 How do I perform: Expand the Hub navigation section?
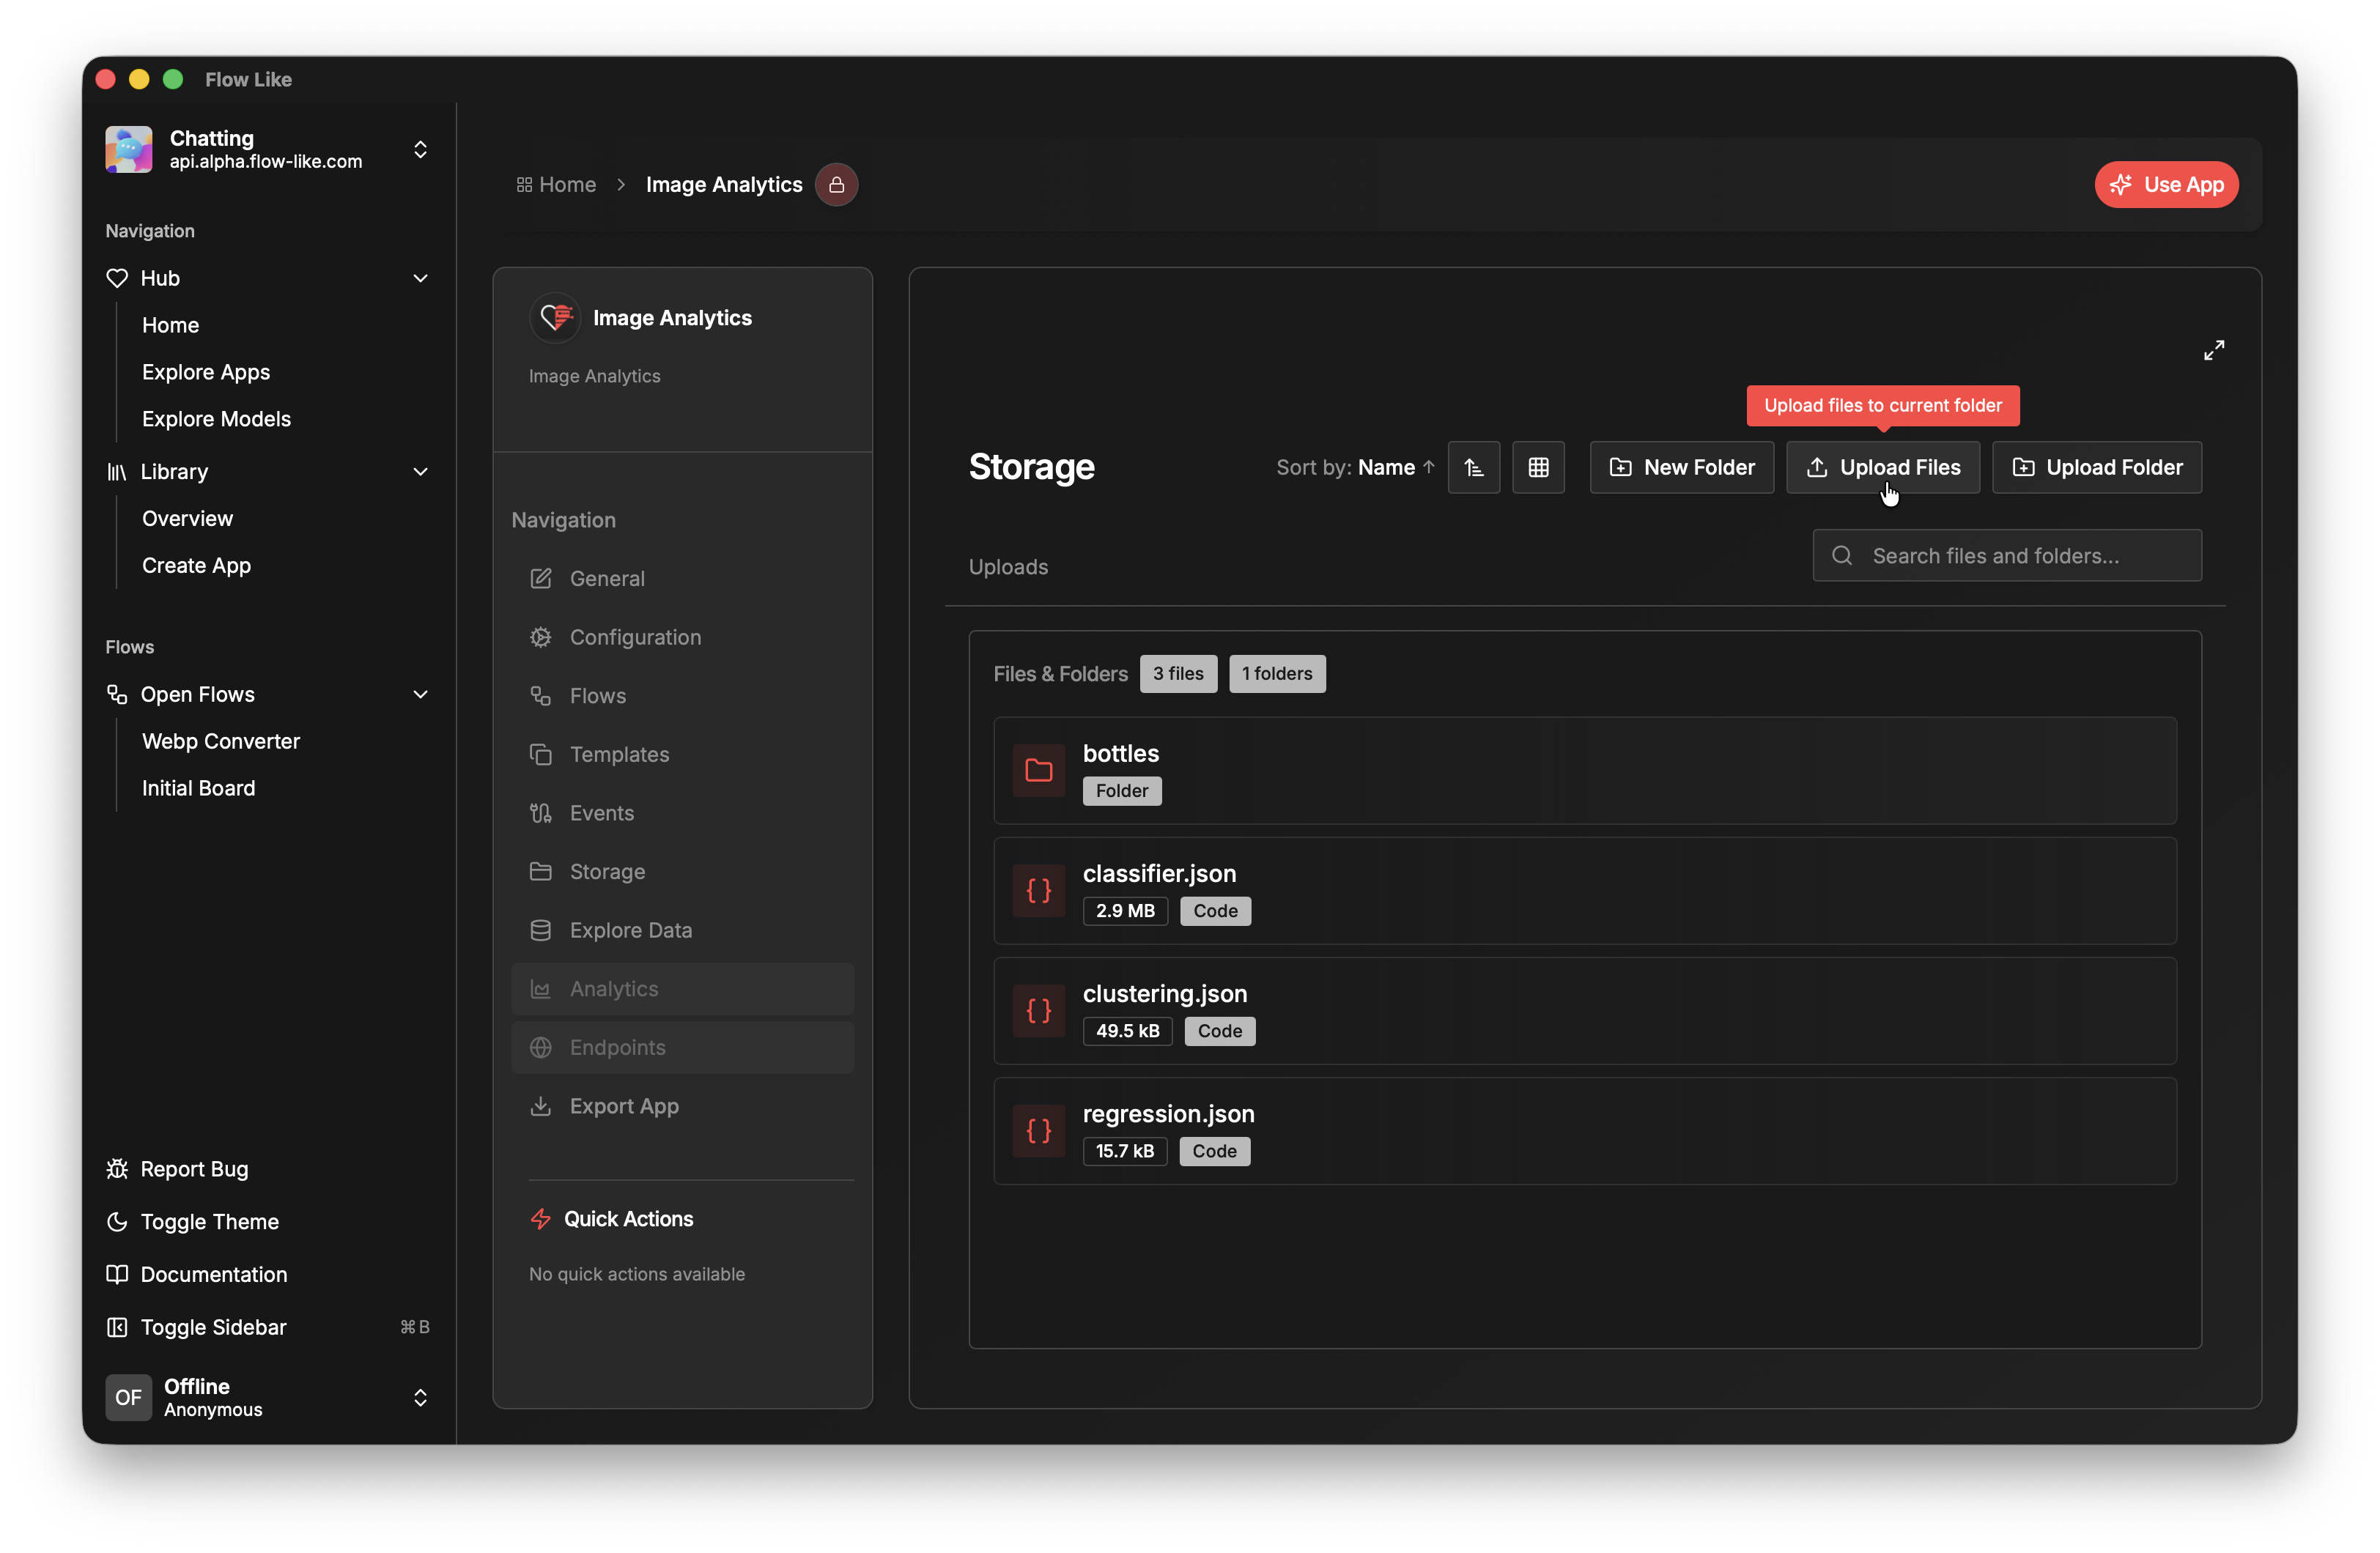420,278
